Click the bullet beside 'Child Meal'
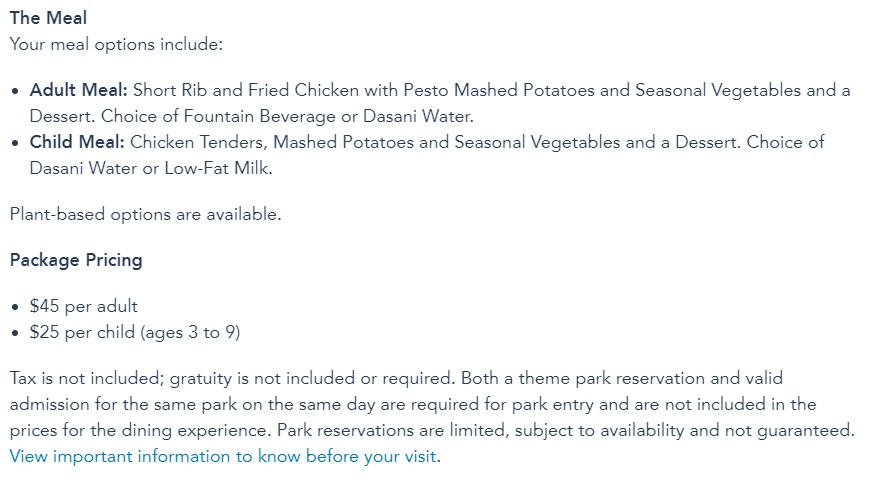This screenshot has width=876, height=479. pyautogui.click(x=15, y=143)
